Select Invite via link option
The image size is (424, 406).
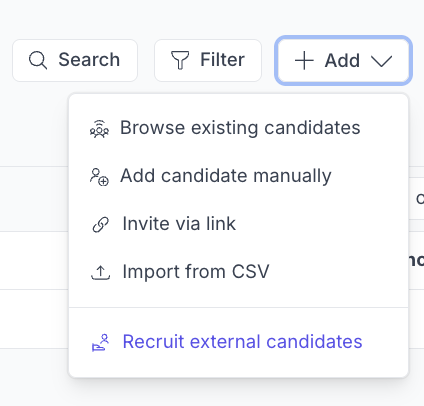point(238,224)
